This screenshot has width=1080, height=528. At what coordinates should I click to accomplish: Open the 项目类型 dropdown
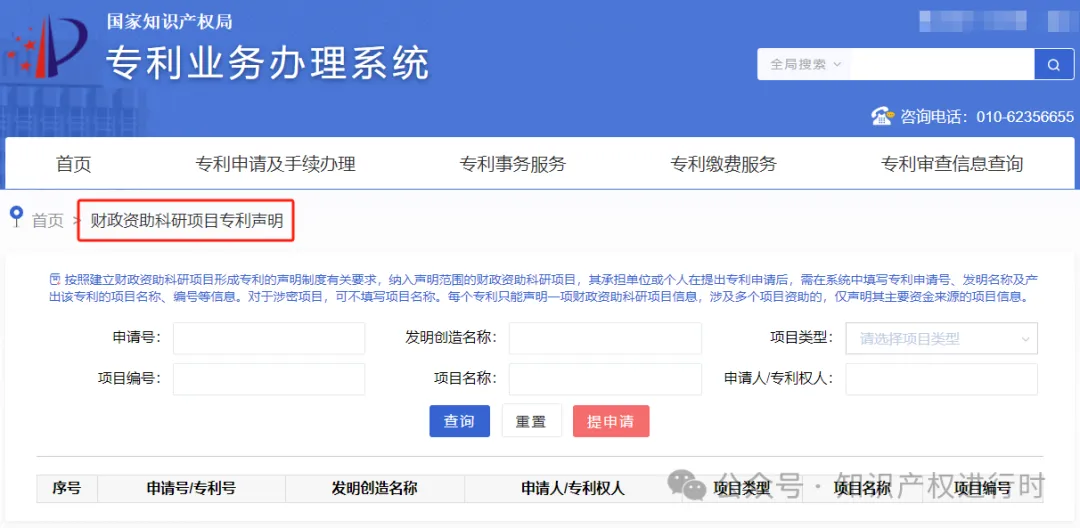(942, 339)
